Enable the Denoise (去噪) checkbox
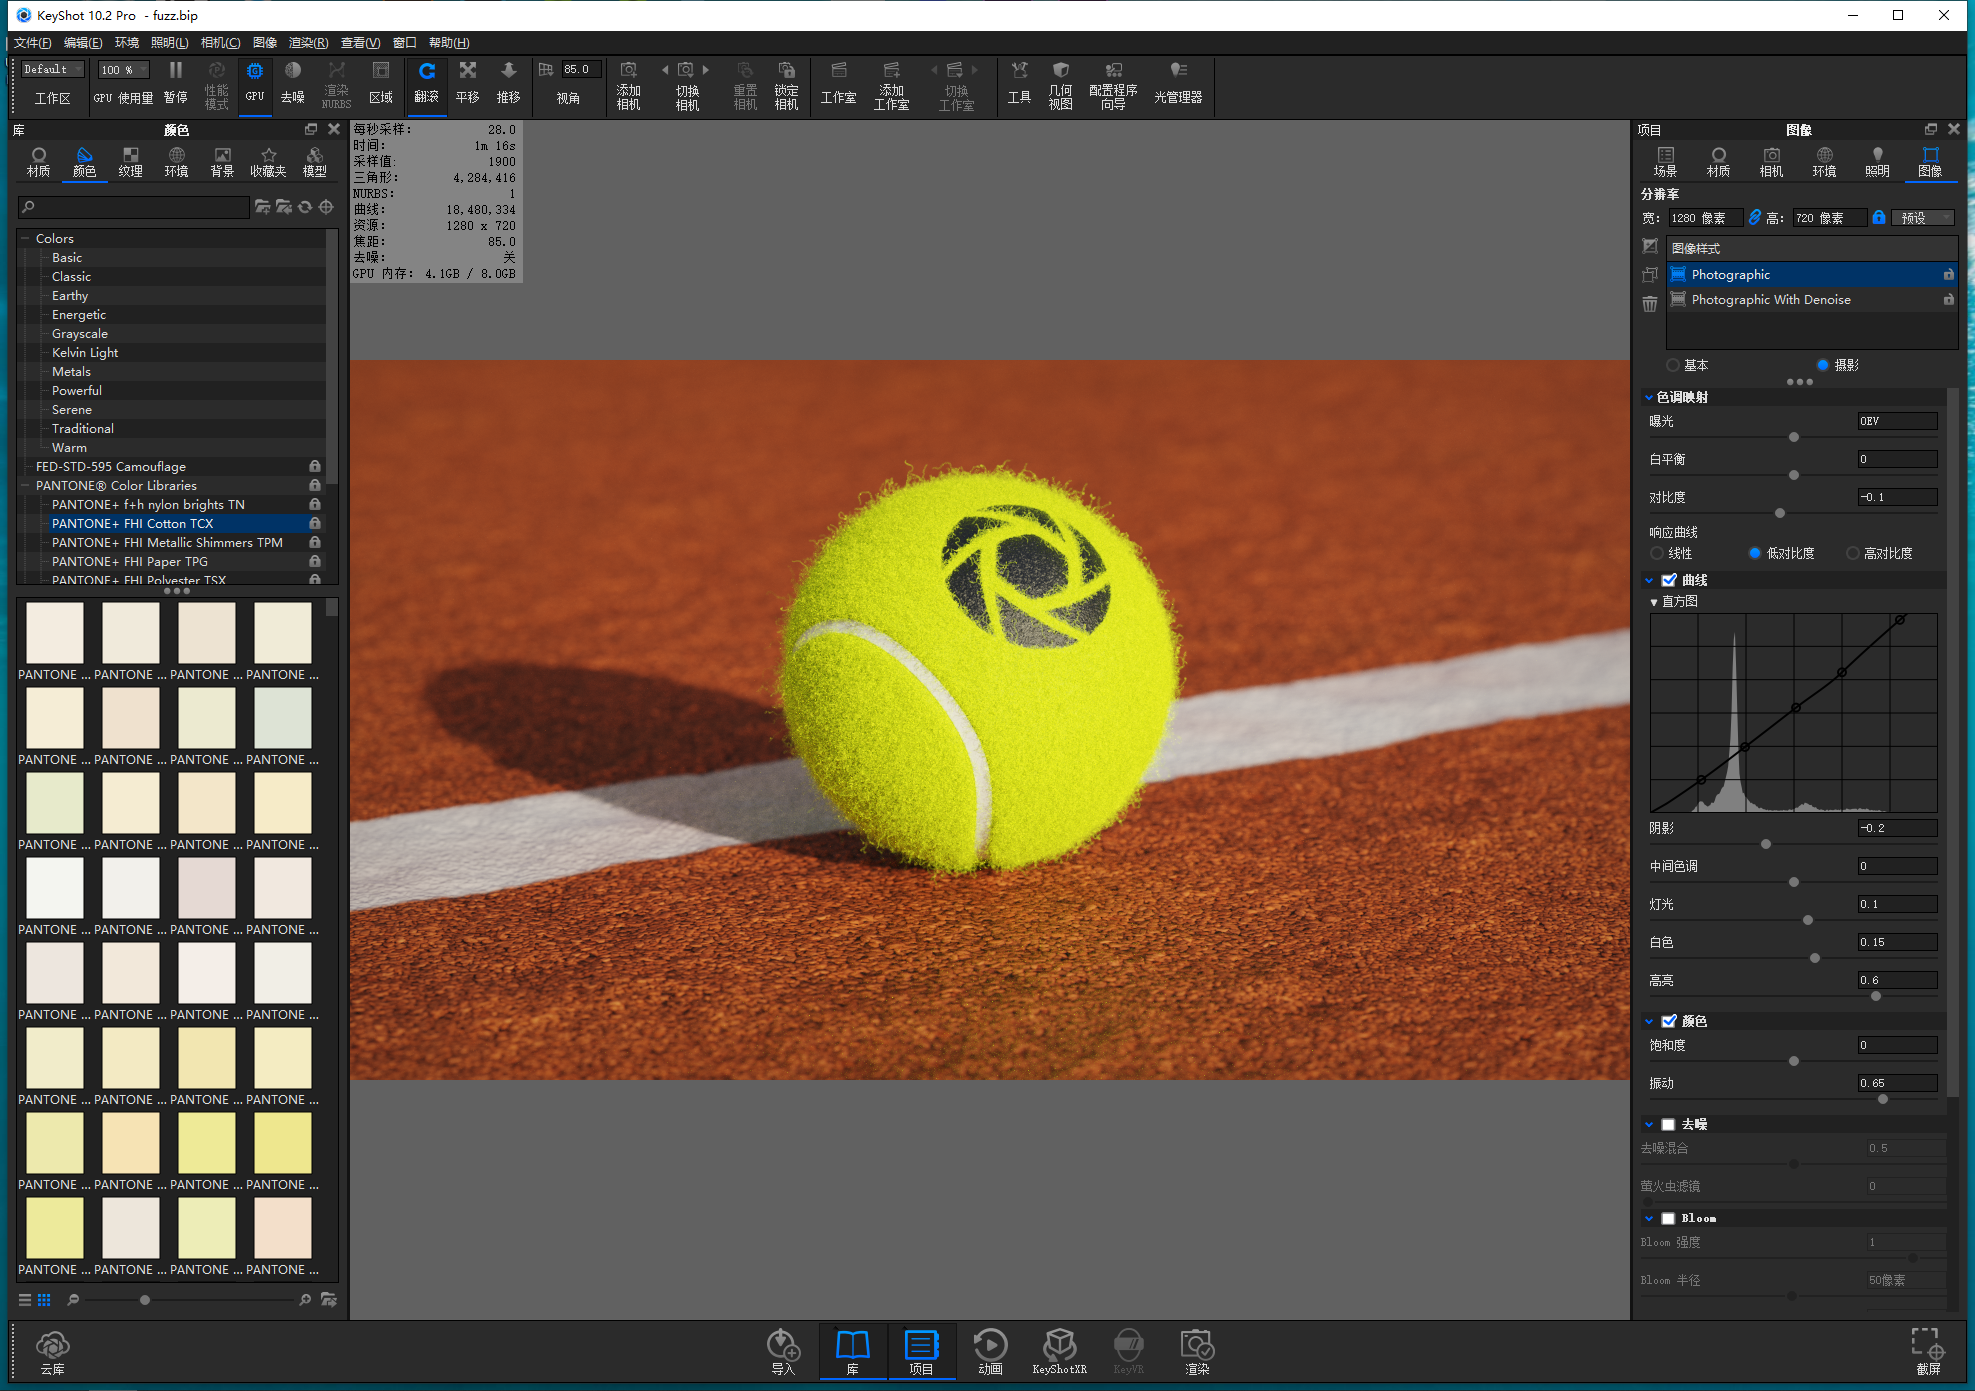Image resolution: width=1975 pixels, height=1391 pixels. 1668,1124
